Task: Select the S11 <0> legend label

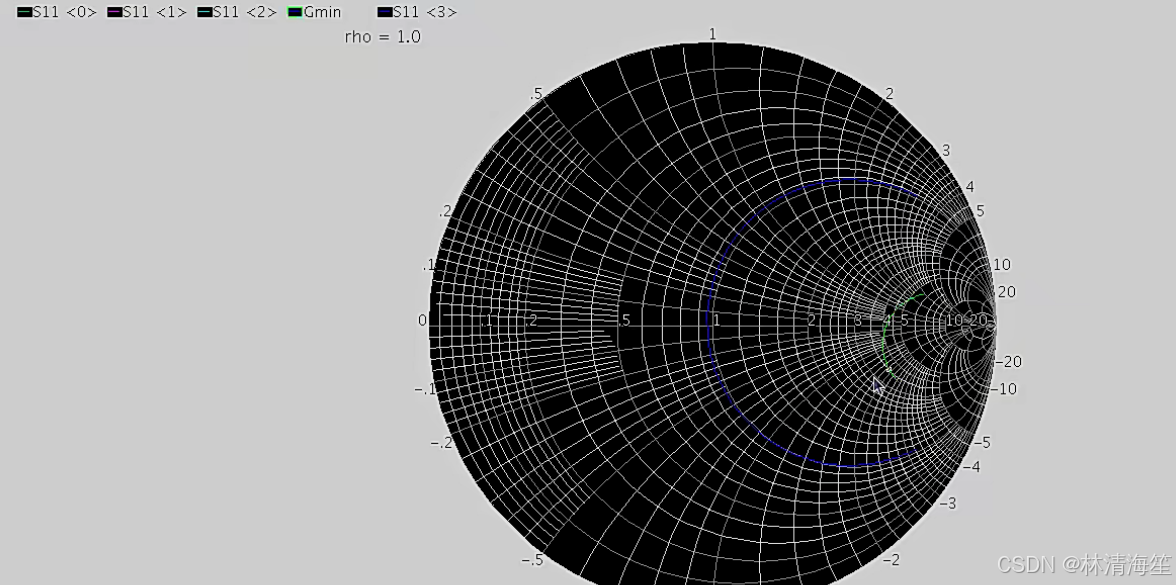Action: coord(65,12)
